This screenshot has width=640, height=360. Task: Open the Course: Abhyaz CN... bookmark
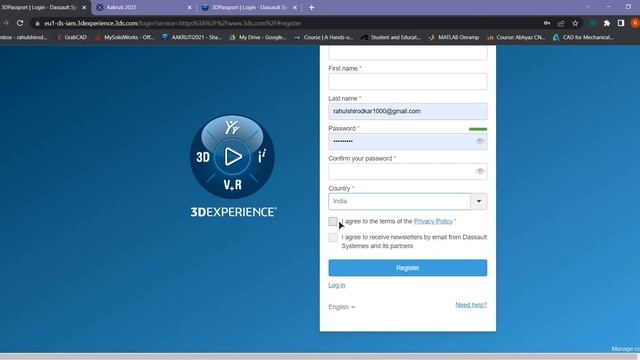point(516,37)
